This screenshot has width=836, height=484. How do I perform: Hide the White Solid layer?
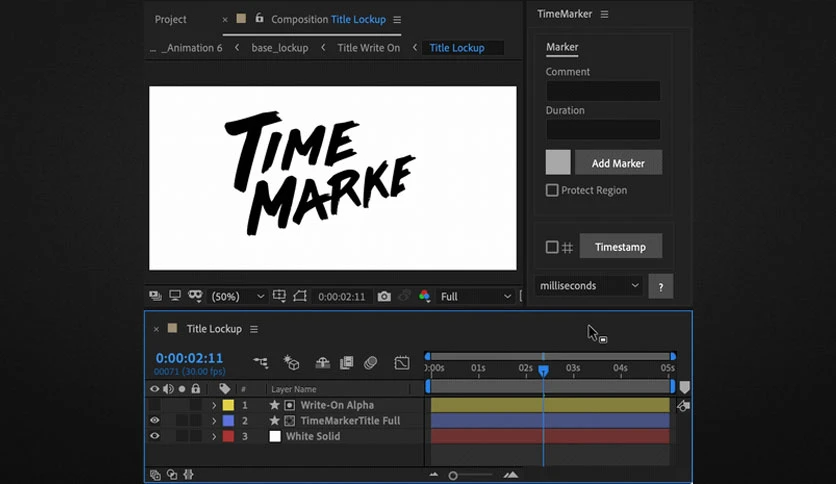155,436
